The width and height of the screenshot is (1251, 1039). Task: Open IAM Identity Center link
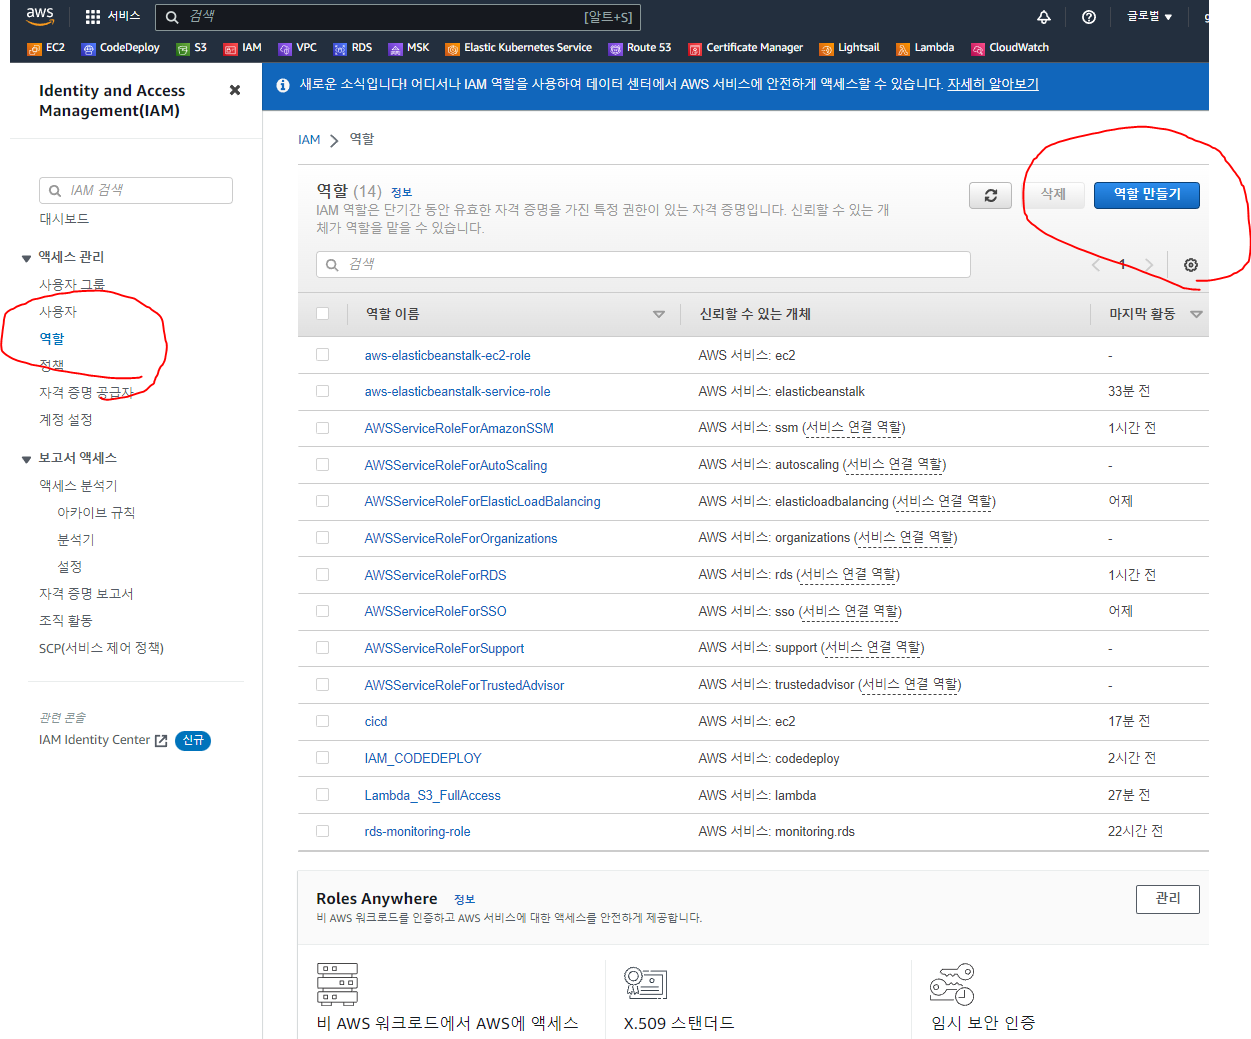click(x=94, y=740)
